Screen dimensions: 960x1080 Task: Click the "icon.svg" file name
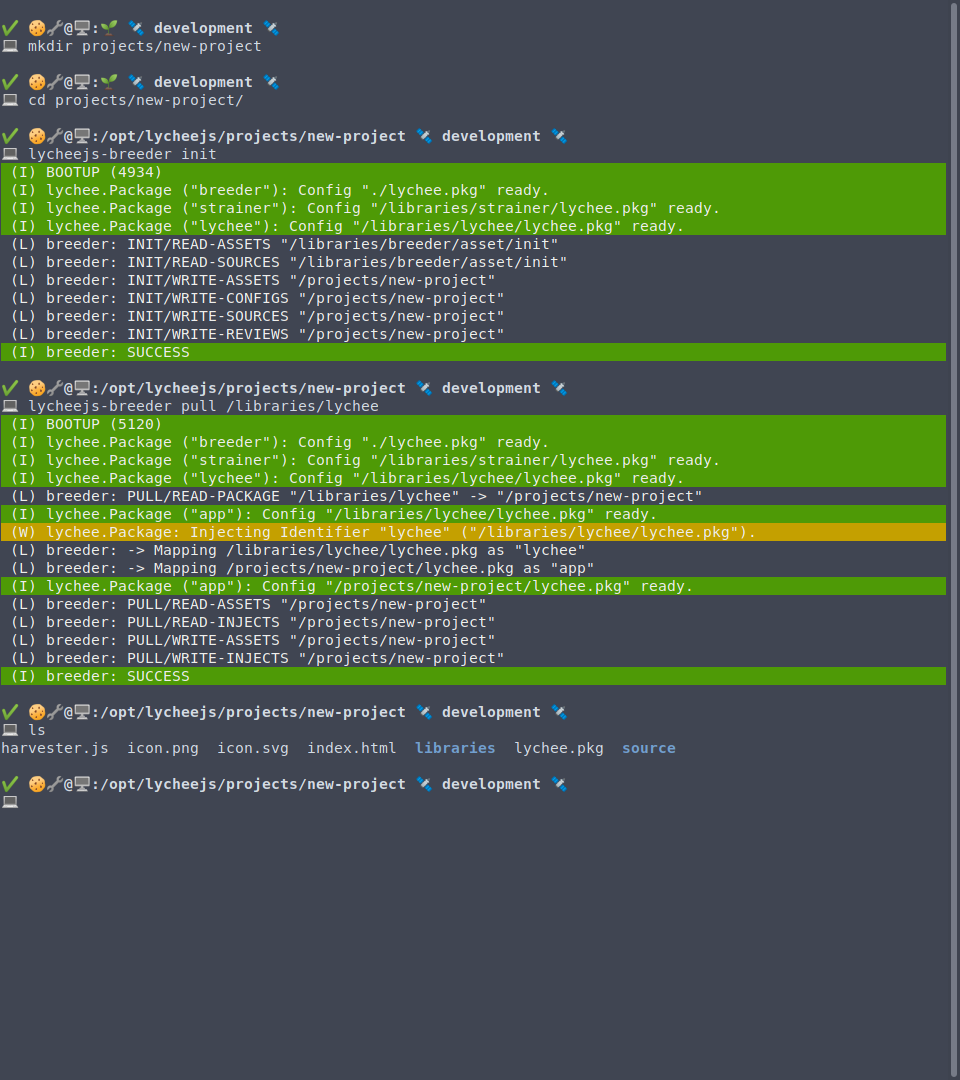point(253,748)
